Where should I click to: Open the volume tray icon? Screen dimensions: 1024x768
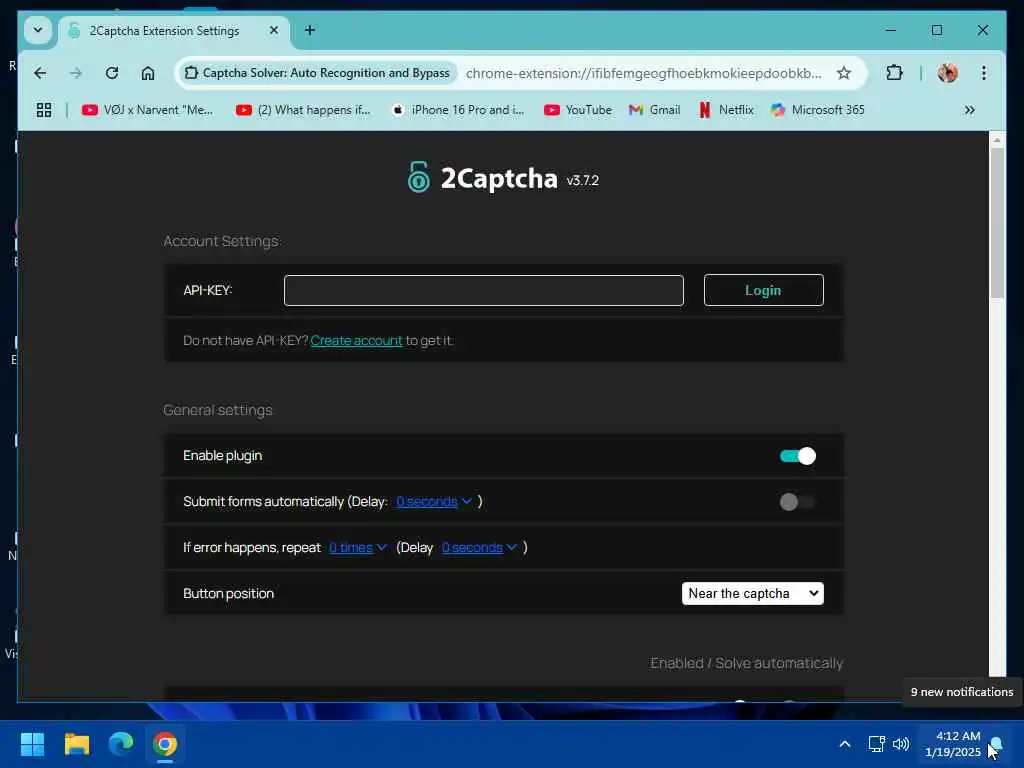tap(901, 744)
